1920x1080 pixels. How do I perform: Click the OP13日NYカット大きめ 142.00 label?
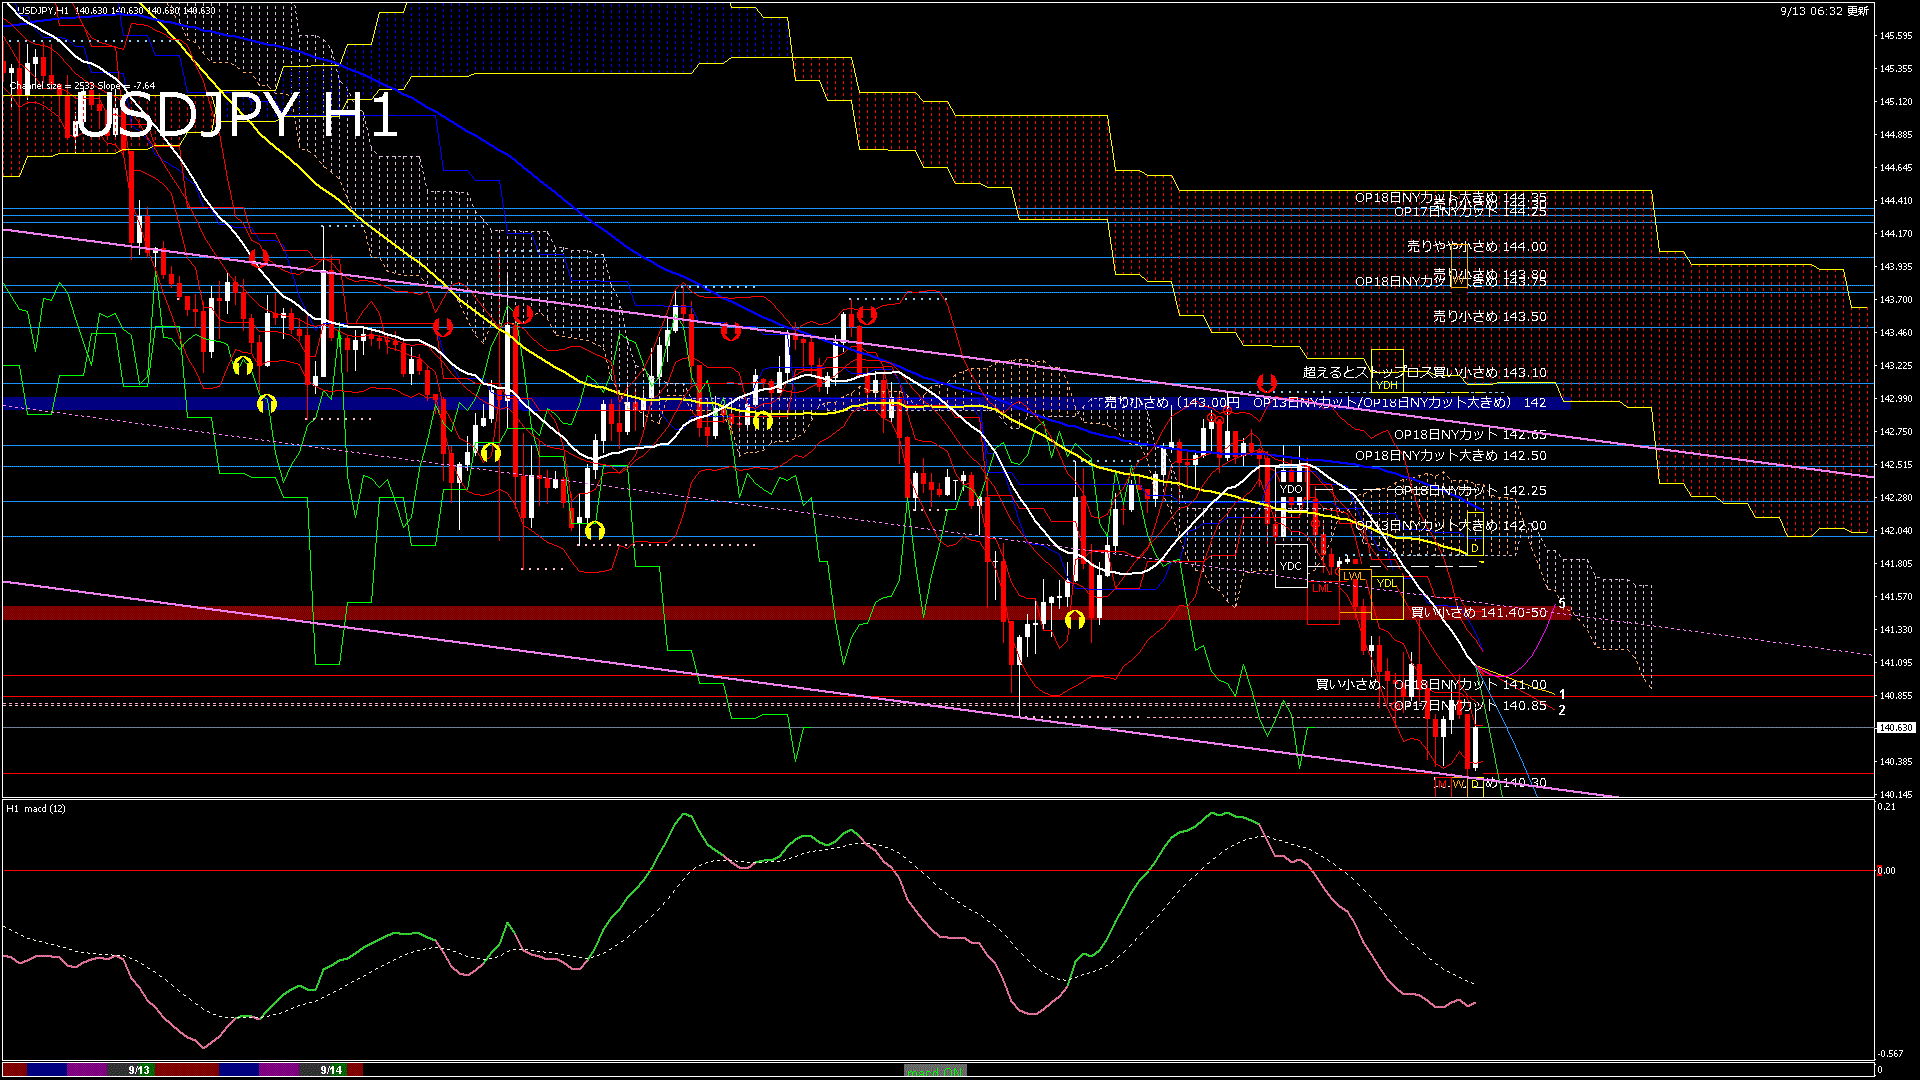[x=1451, y=525]
